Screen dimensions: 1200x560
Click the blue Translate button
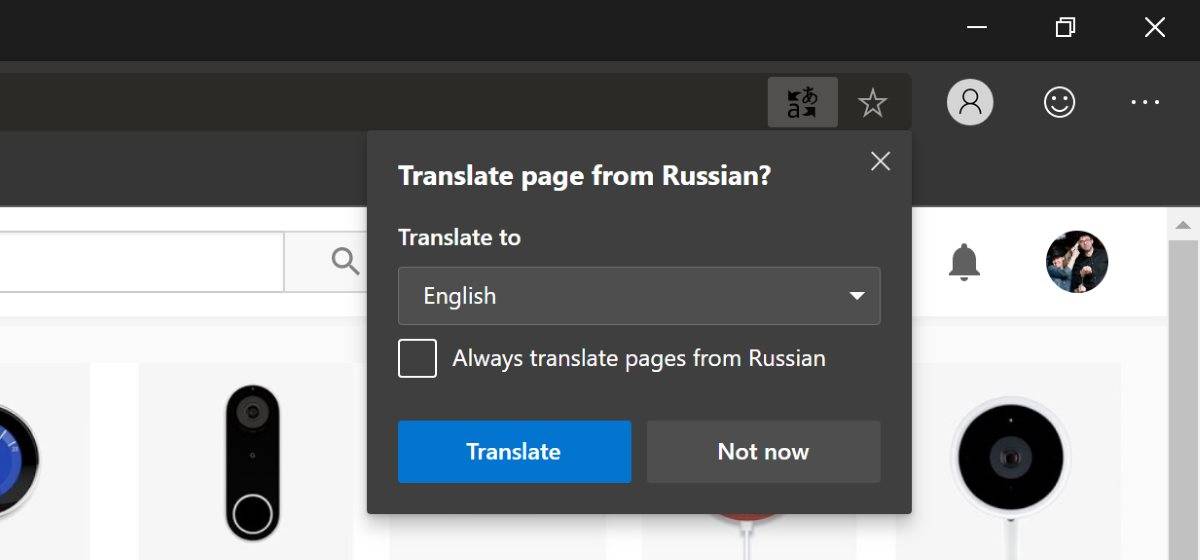point(514,452)
